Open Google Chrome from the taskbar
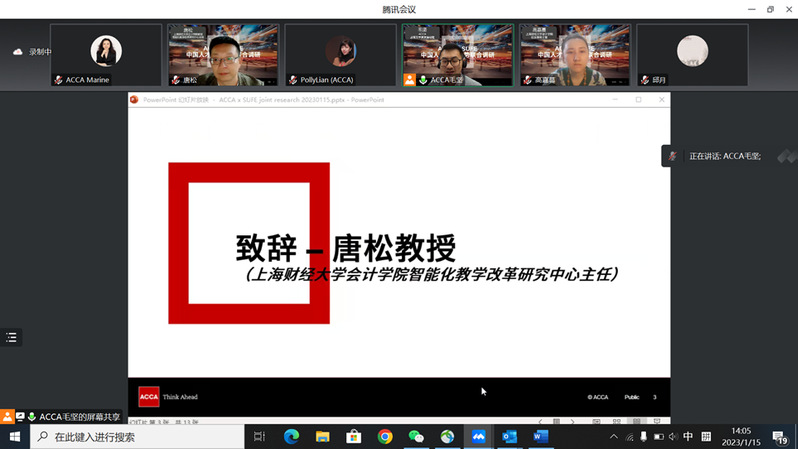Image resolution: width=798 pixels, height=449 pixels. (385, 437)
